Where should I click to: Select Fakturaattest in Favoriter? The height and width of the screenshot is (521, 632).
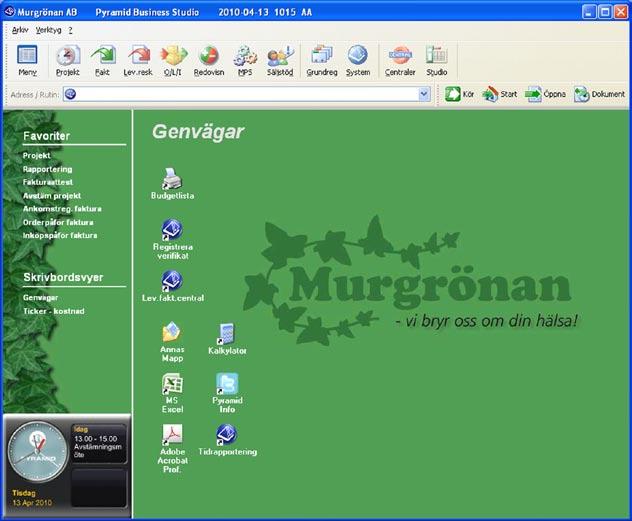48,182
